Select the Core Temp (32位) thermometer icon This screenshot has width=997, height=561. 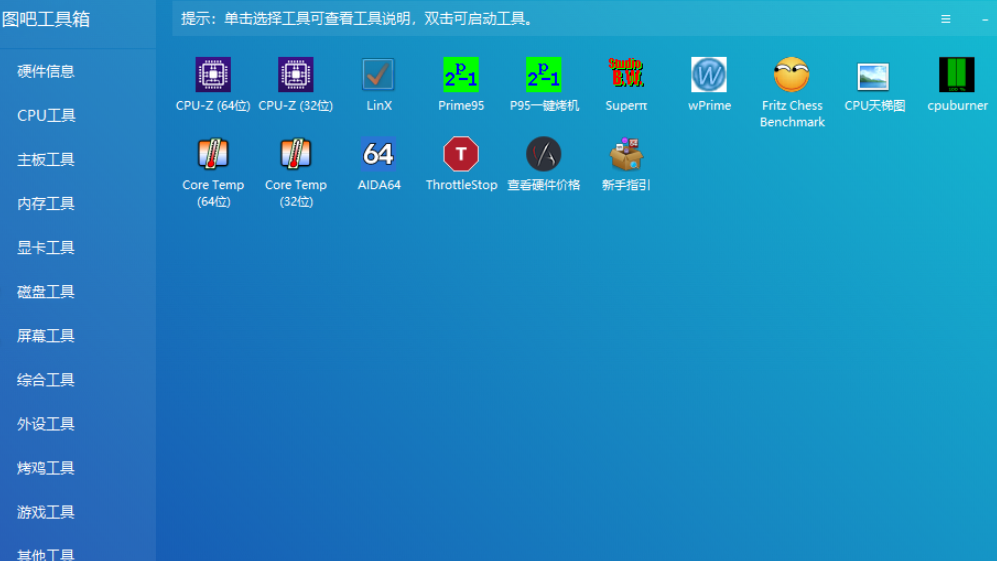[296, 154]
